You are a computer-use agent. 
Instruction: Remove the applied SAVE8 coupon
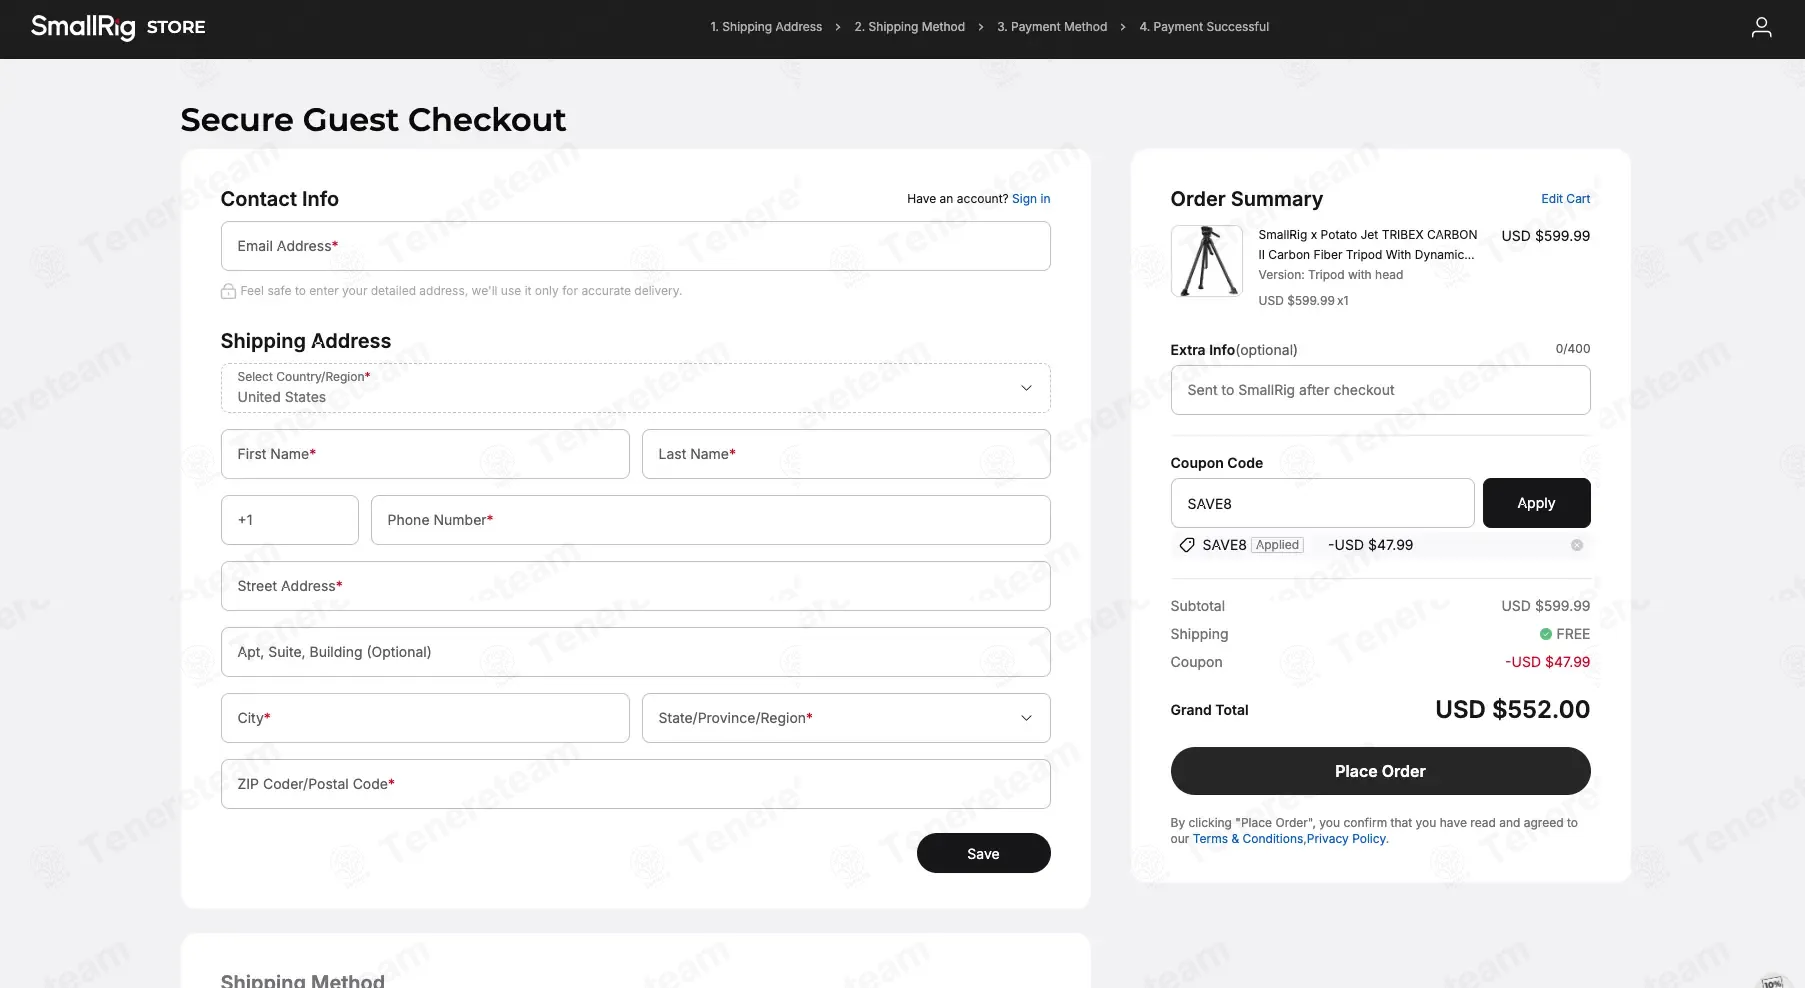(x=1577, y=545)
